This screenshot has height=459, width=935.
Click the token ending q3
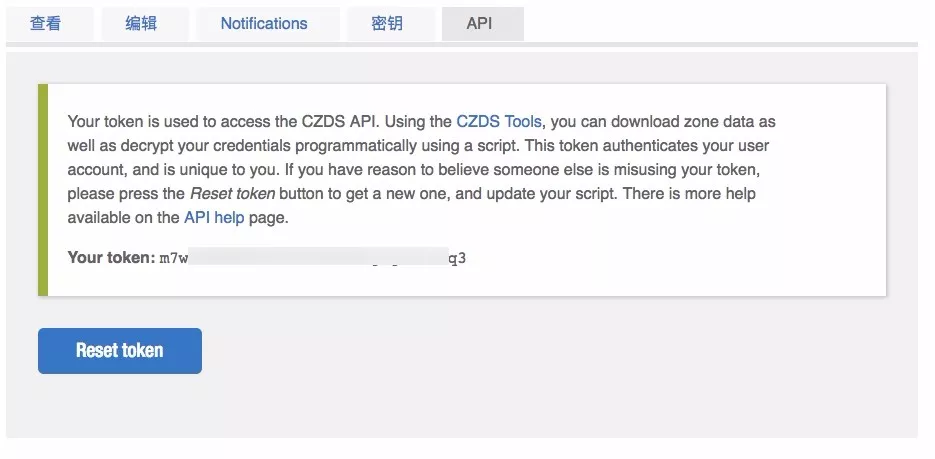[x=457, y=258]
